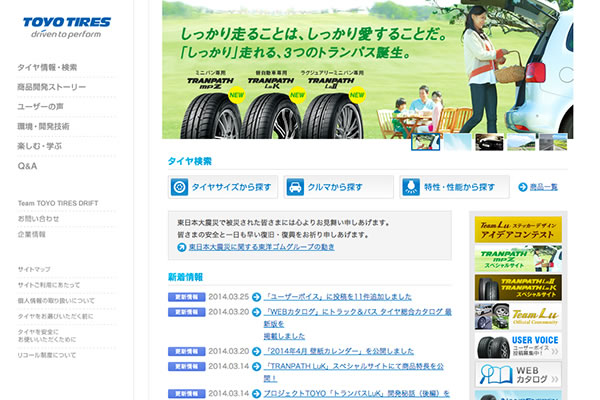Click the TOYO TIRES logo

click(x=67, y=28)
